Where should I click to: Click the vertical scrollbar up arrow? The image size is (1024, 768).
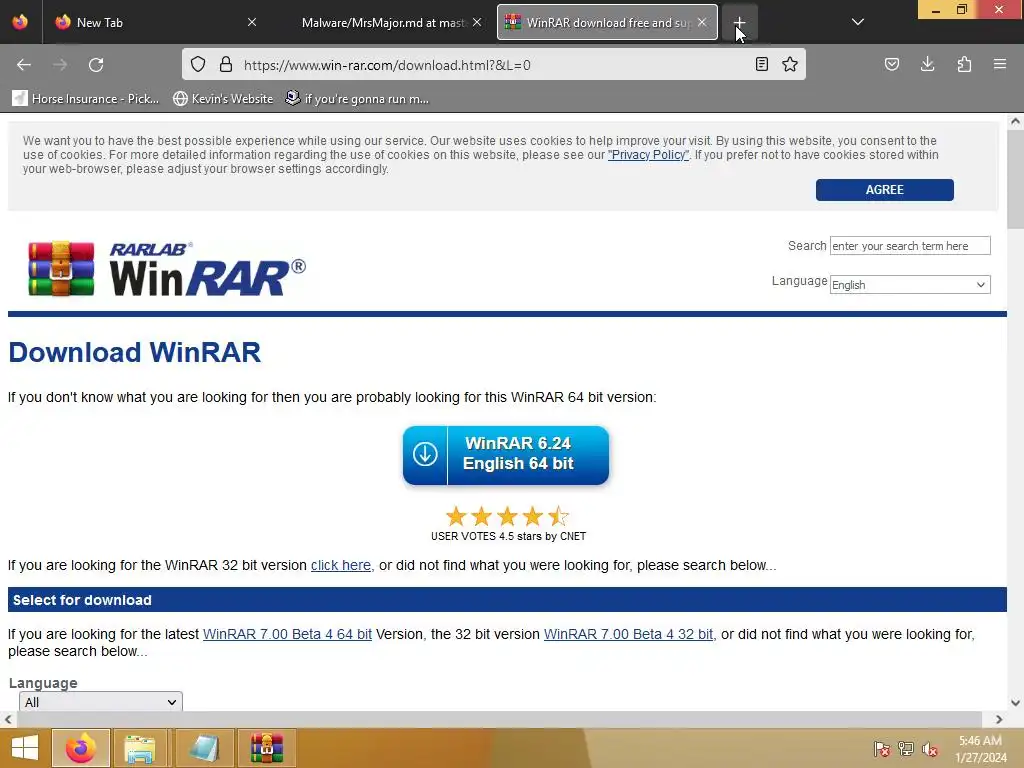(1015, 121)
